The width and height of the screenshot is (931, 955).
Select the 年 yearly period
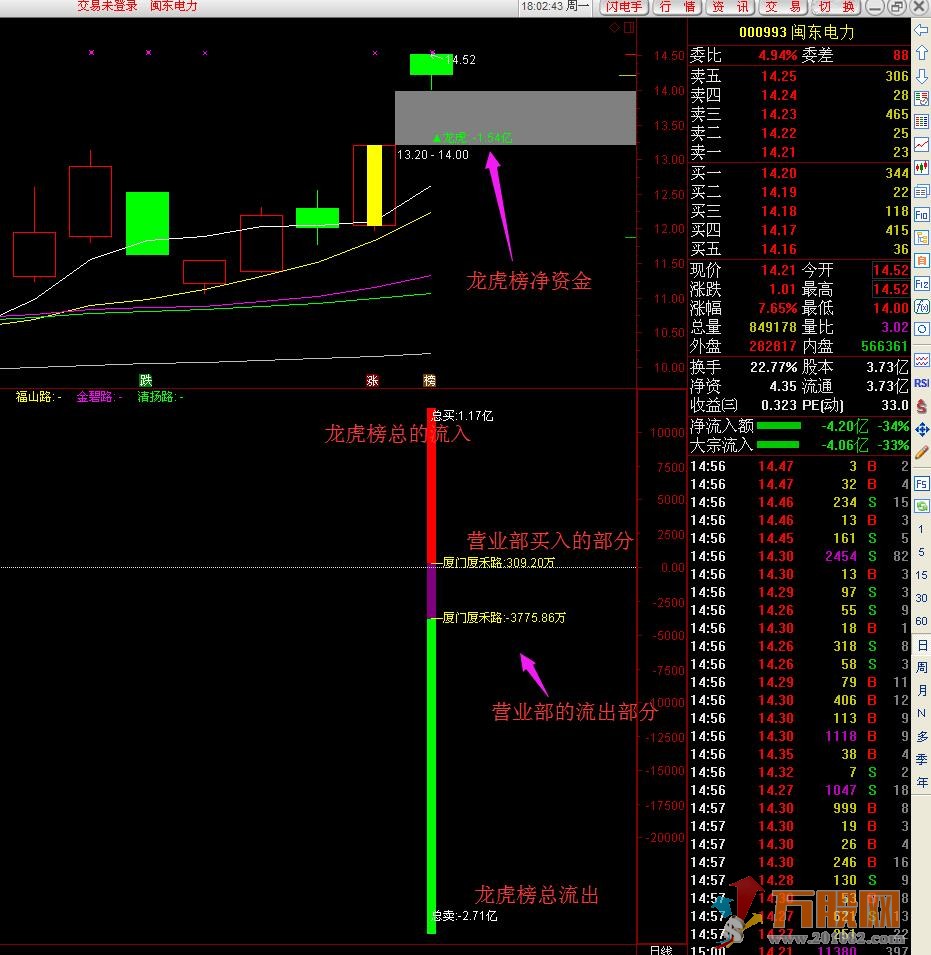coord(921,782)
